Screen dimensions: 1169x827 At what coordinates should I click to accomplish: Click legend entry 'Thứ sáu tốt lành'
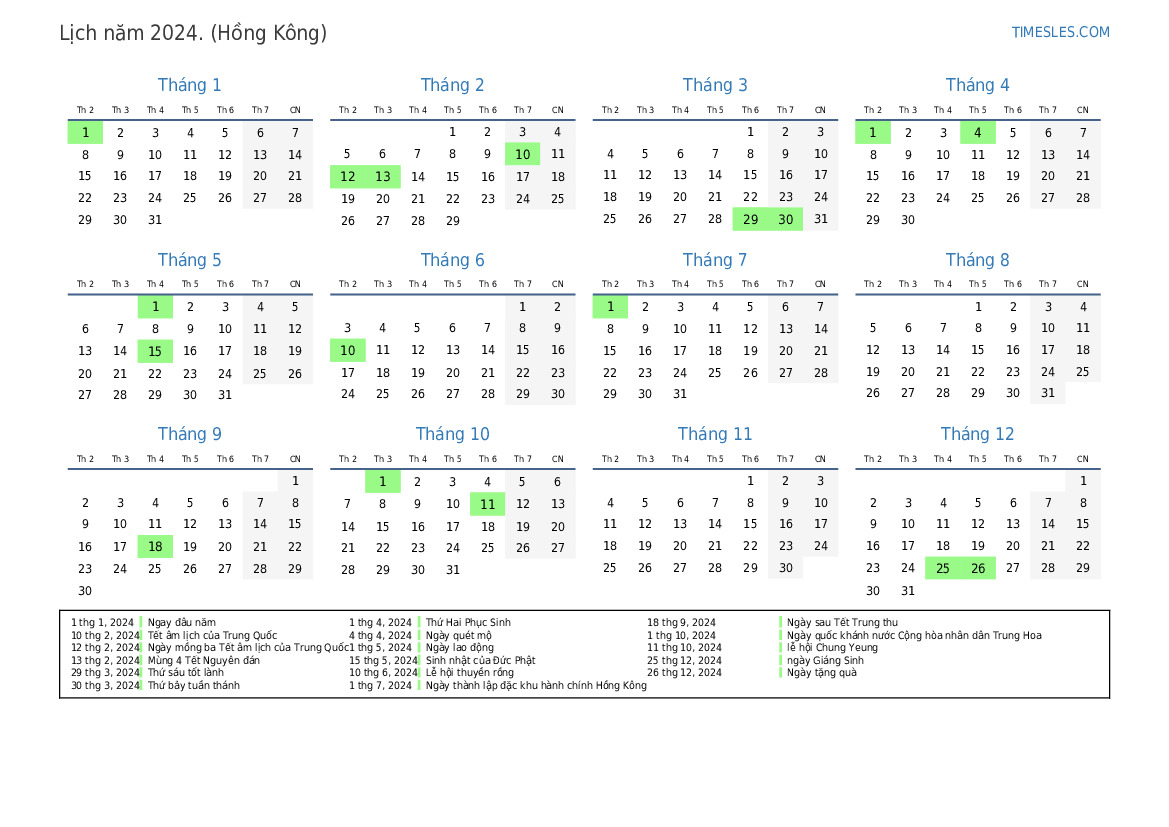pyautogui.click(x=186, y=673)
